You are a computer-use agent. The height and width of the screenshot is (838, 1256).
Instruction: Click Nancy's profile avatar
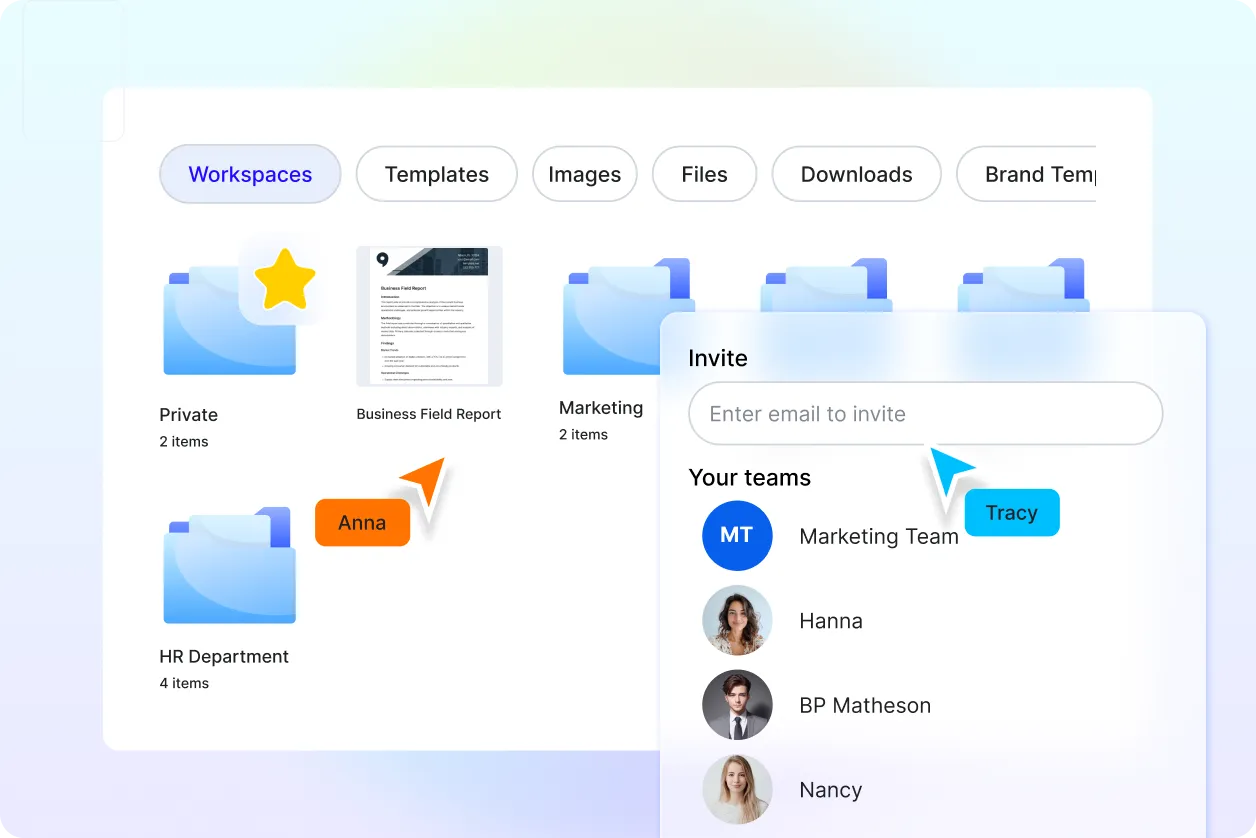pos(737,790)
